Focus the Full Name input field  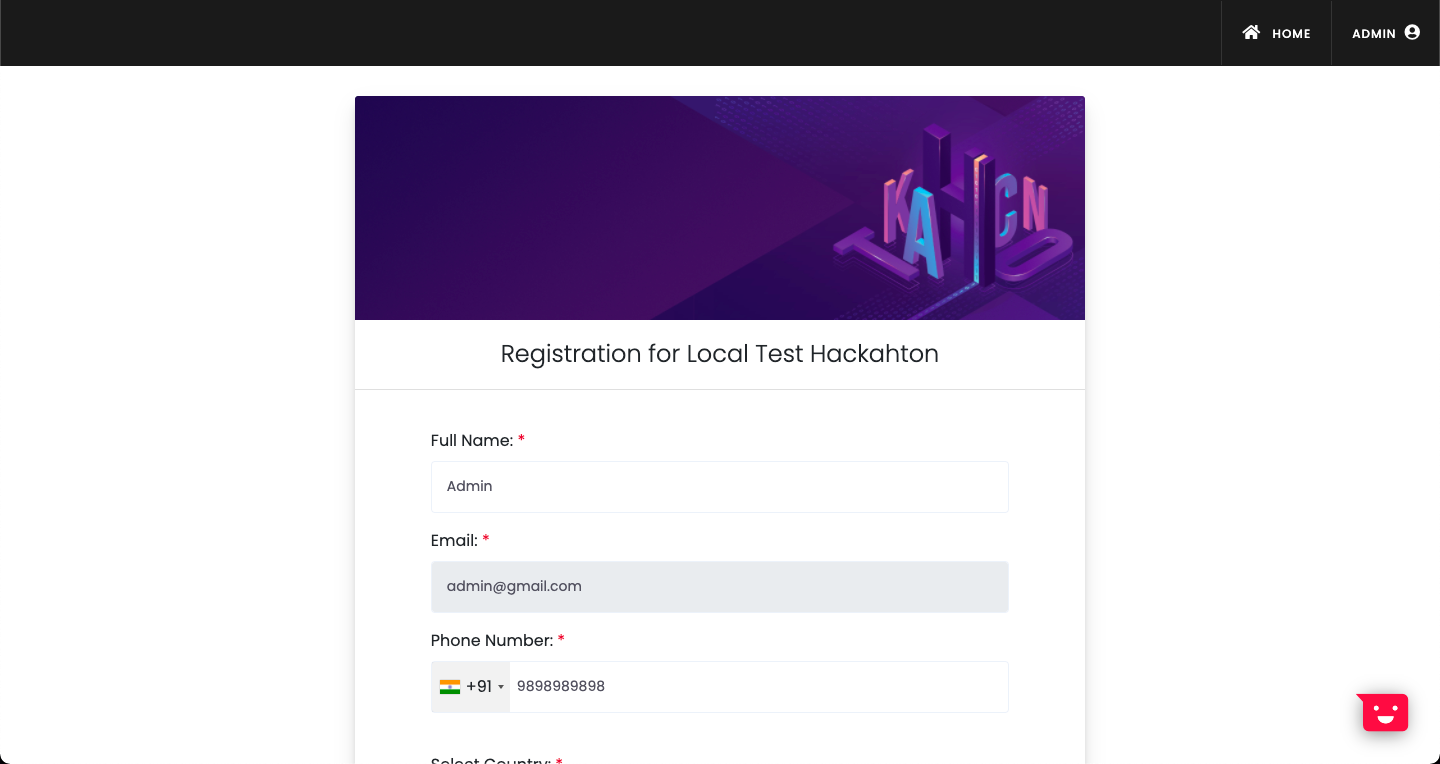719,487
